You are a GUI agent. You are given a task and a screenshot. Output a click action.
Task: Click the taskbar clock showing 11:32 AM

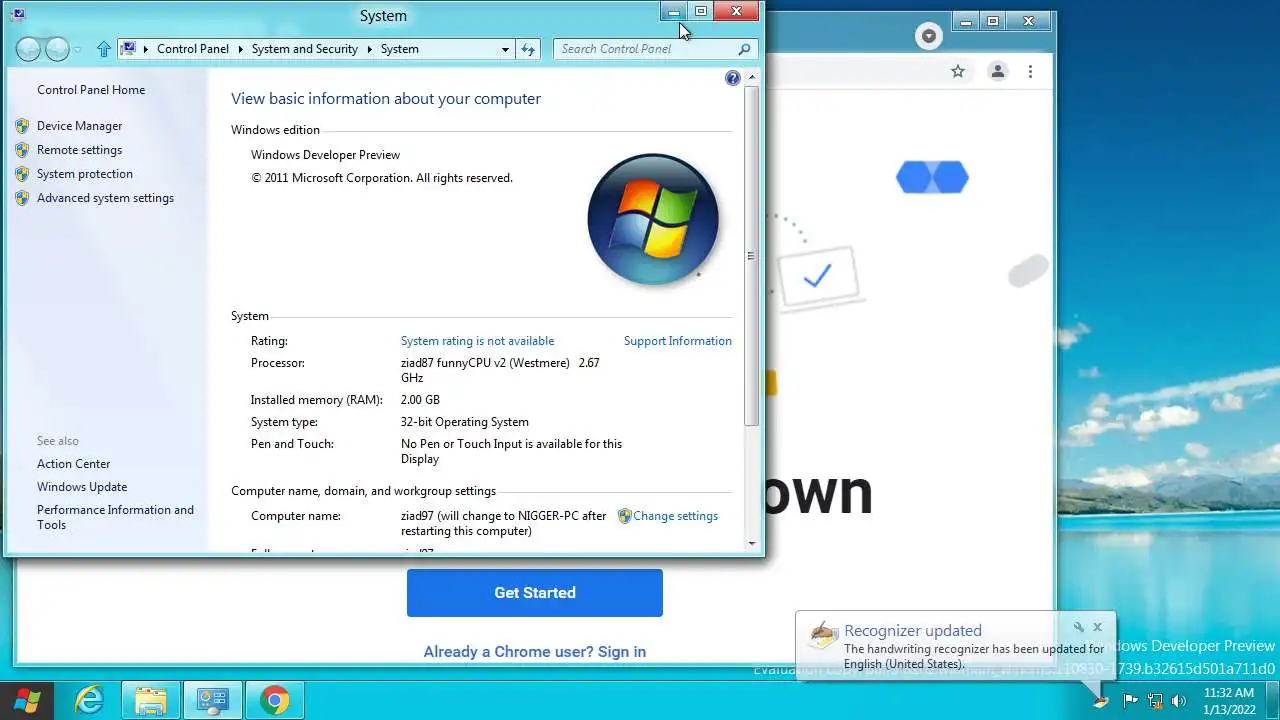tap(1228, 700)
